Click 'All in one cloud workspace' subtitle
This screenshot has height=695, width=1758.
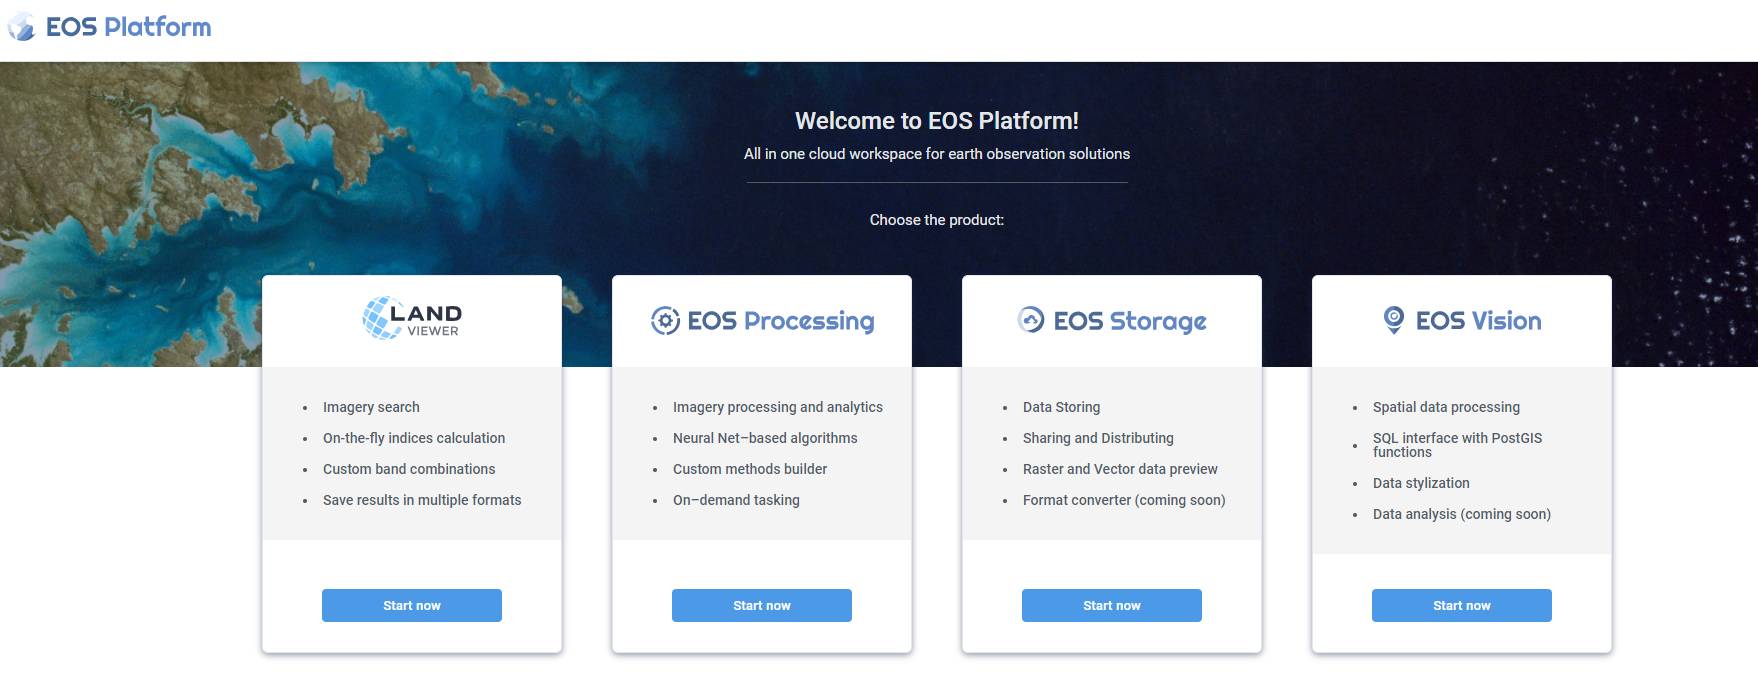click(937, 154)
